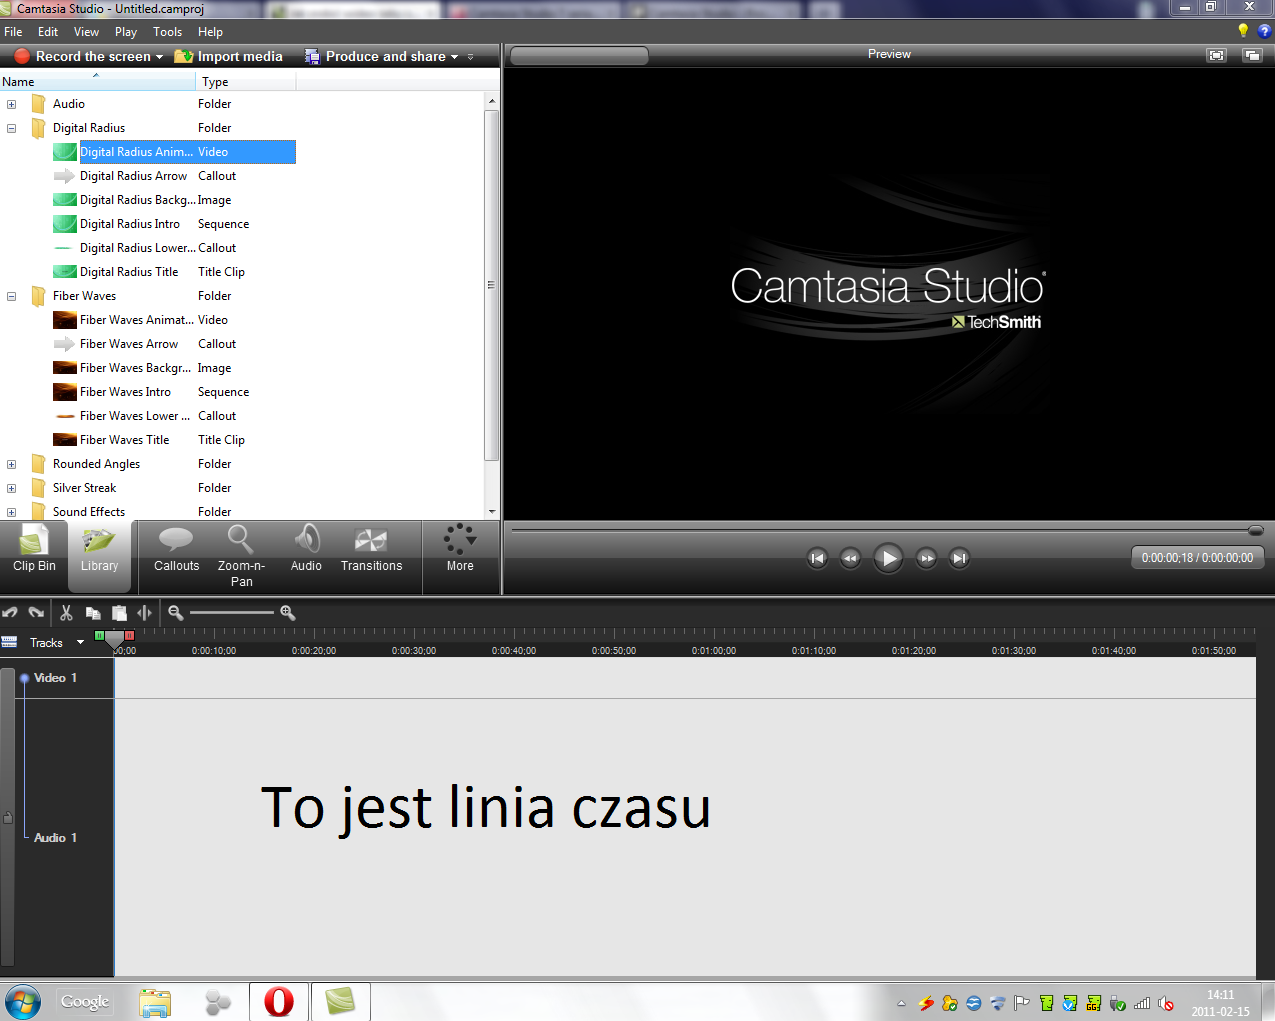Open the toolbar options arrow after Produce and share
1275x1021 pixels.
point(470,57)
